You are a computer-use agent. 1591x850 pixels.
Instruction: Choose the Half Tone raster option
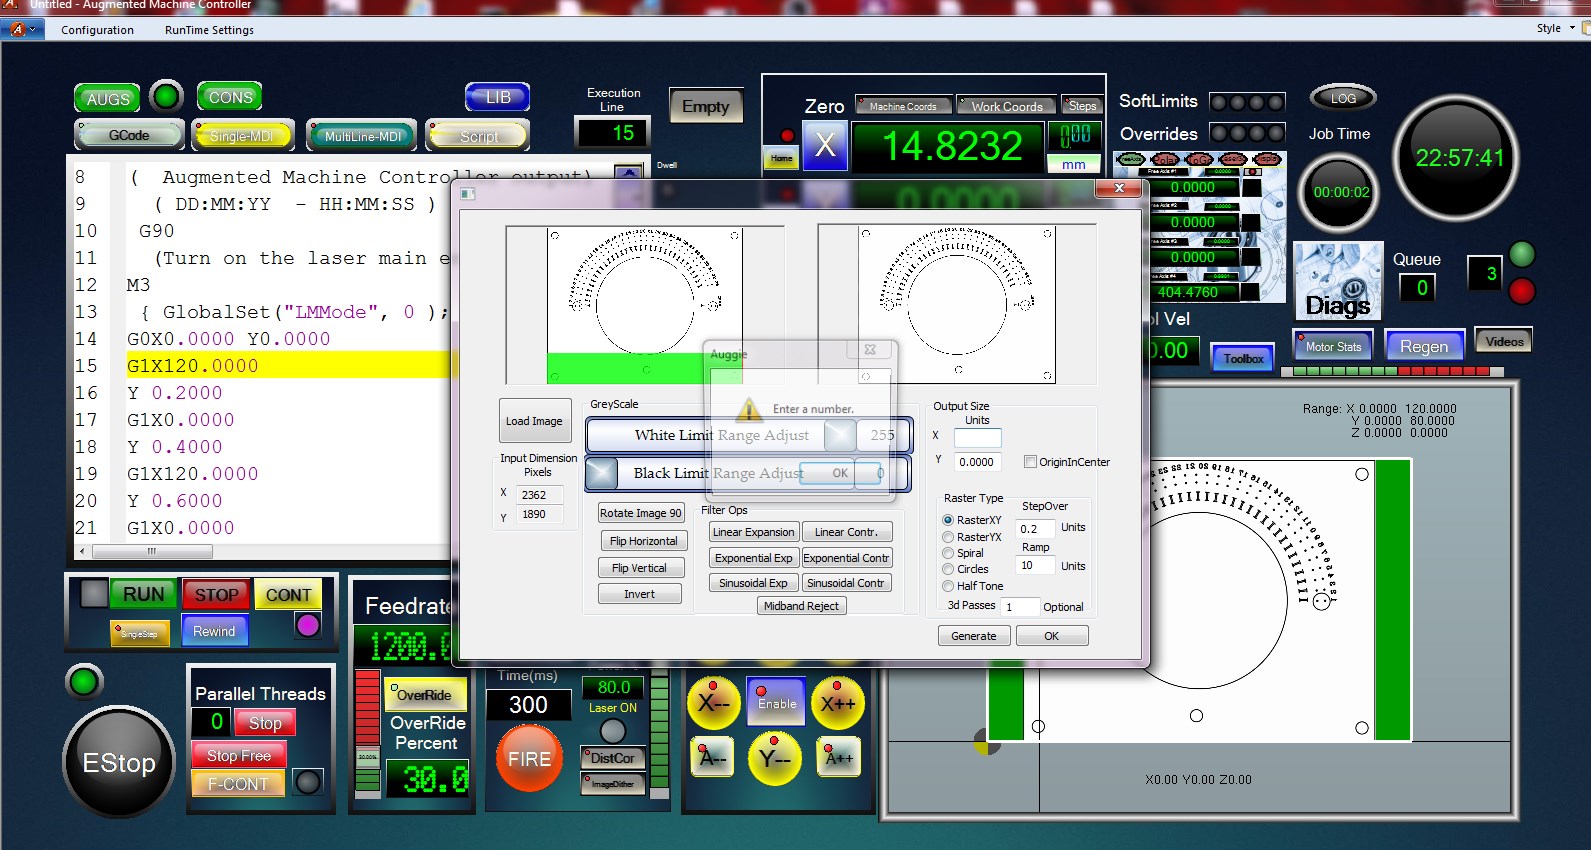pyautogui.click(x=948, y=586)
